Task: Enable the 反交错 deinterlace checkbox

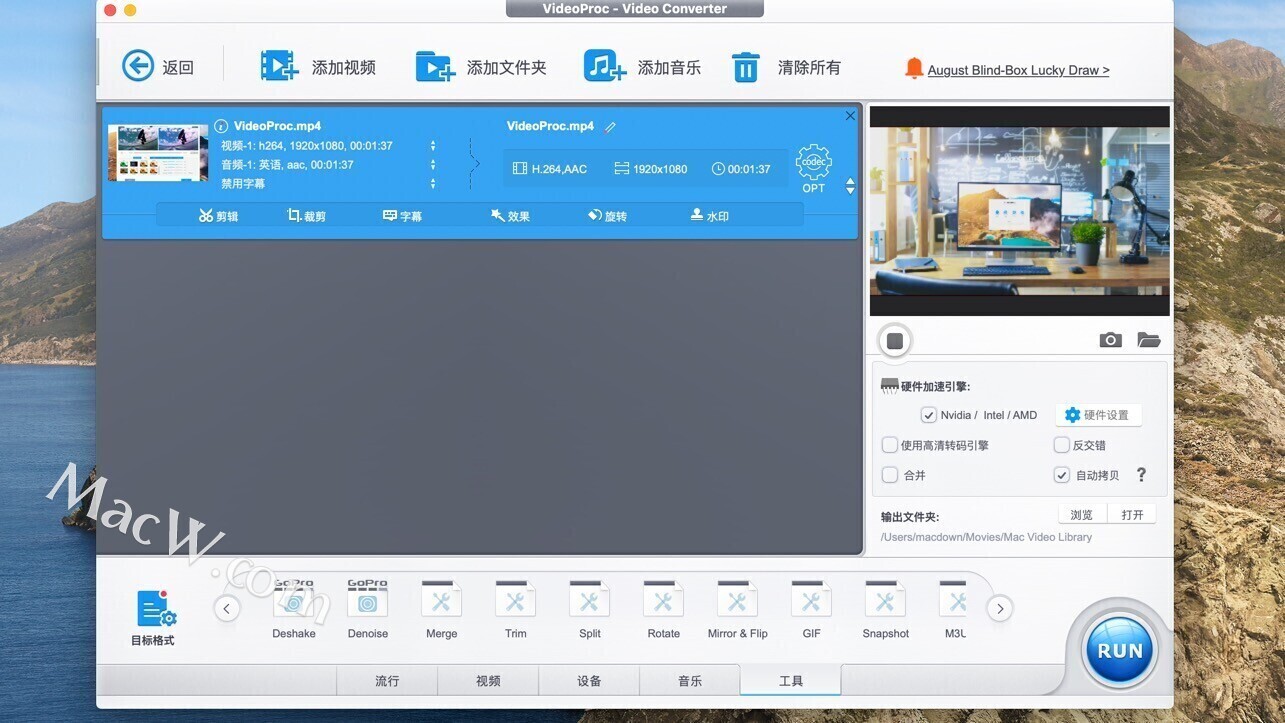Action: click(1062, 445)
